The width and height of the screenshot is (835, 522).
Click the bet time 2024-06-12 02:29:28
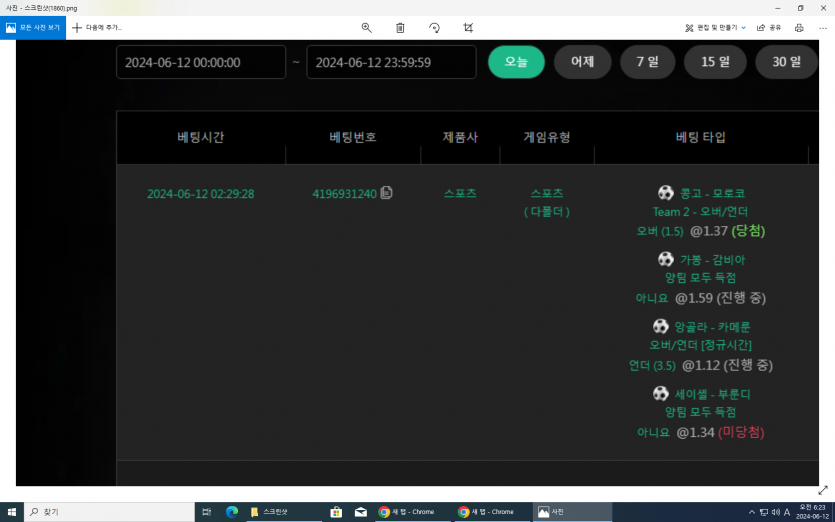[x=201, y=194]
